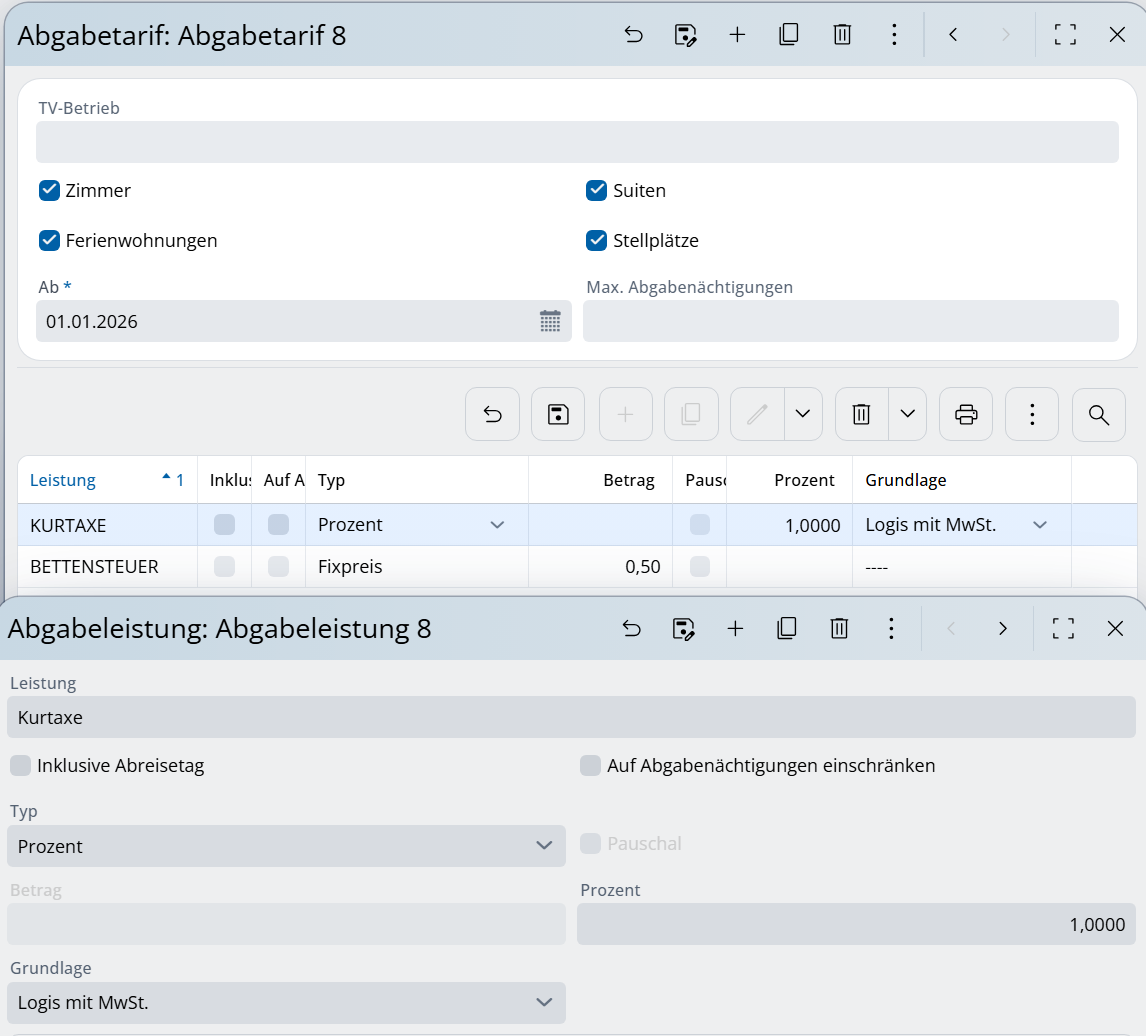This screenshot has width=1146, height=1036.
Task: Open the delete options dropdown arrow in grid toolbar
Action: point(907,414)
